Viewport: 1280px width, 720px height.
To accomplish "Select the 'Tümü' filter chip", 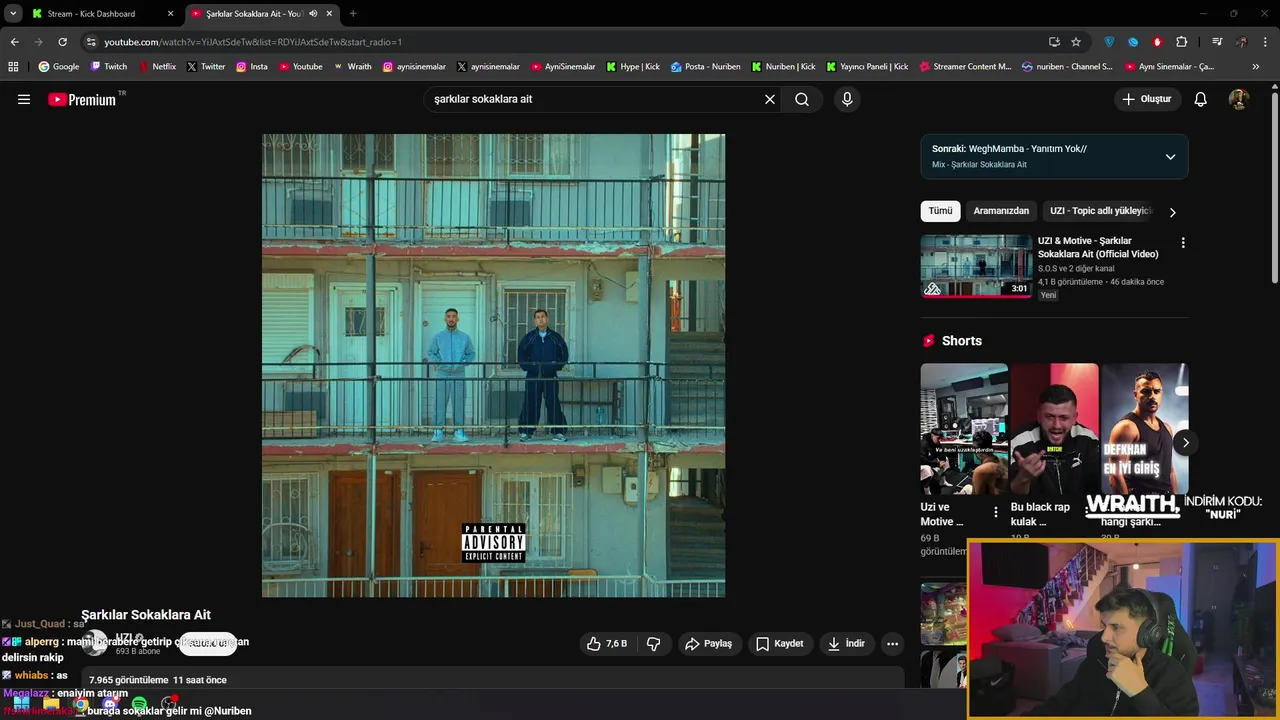I will tap(940, 211).
